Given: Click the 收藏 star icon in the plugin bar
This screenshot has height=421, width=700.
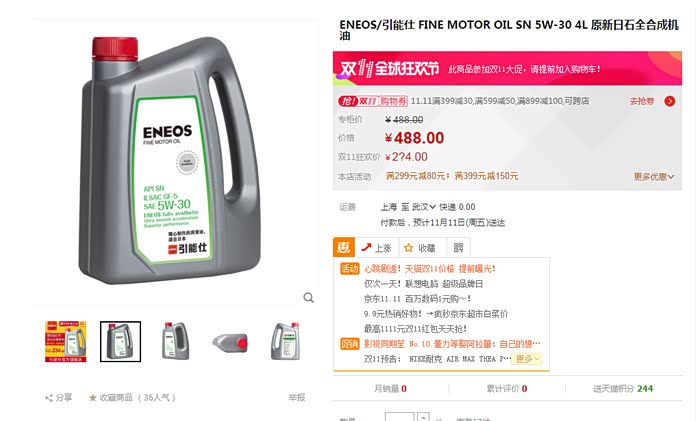Looking at the screenshot, I should coord(408,248).
